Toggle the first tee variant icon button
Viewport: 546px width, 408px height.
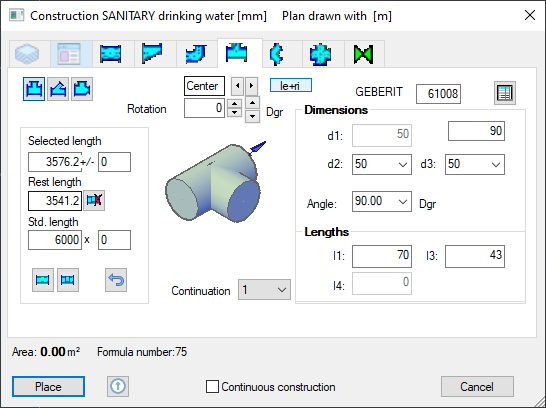point(34,89)
